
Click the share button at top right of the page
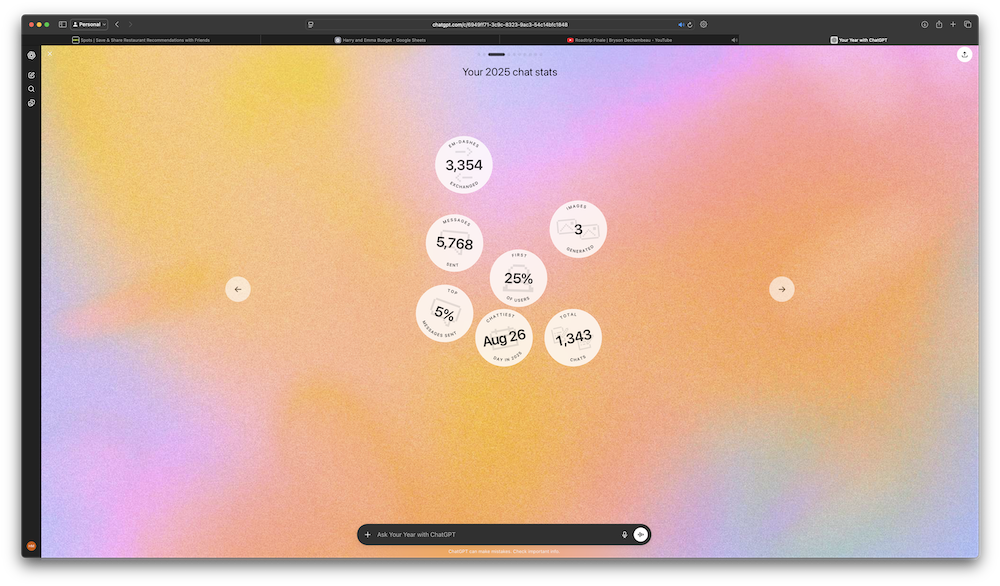[x=964, y=55]
